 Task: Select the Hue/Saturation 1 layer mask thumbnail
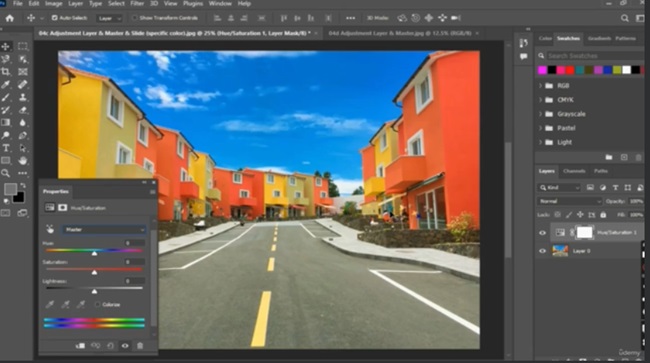click(x=585, y=232)
